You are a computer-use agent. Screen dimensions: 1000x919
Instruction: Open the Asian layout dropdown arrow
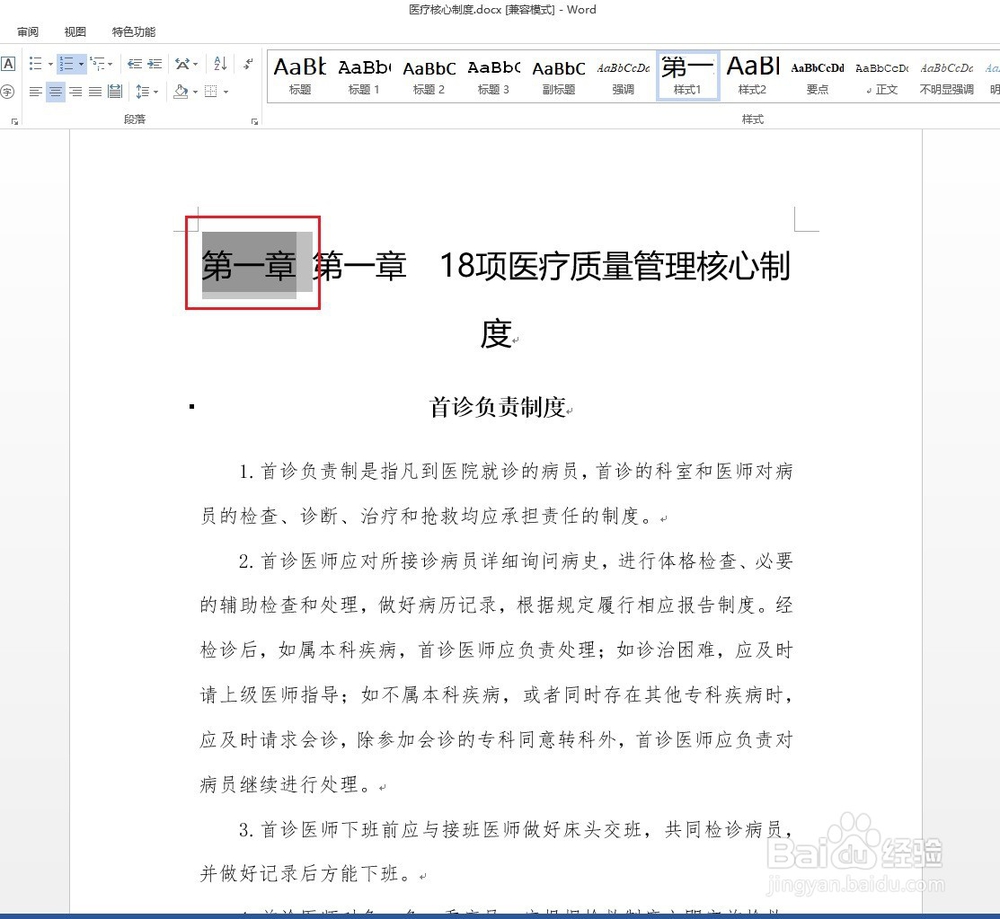pos(195,64)
